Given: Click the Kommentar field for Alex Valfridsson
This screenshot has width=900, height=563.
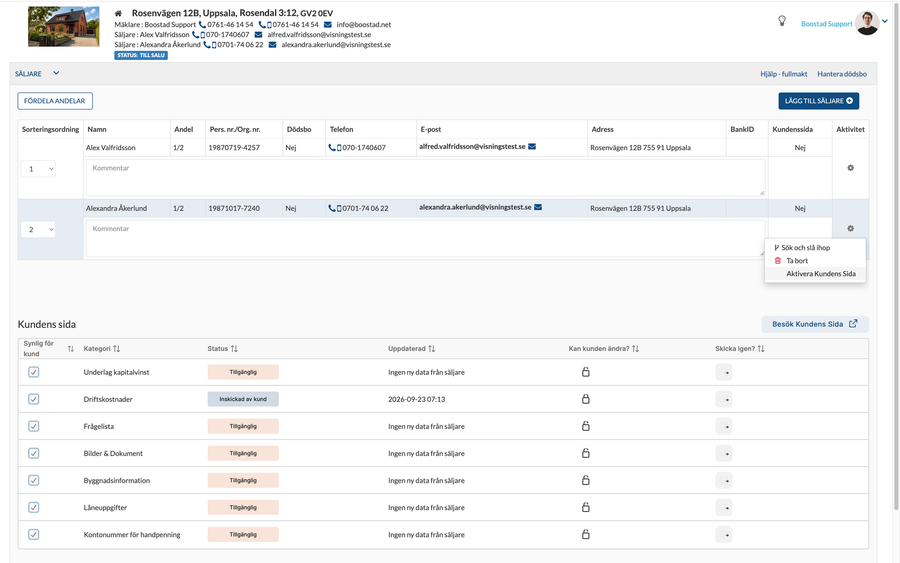Looking at the screenshot, I should (425, 178).
